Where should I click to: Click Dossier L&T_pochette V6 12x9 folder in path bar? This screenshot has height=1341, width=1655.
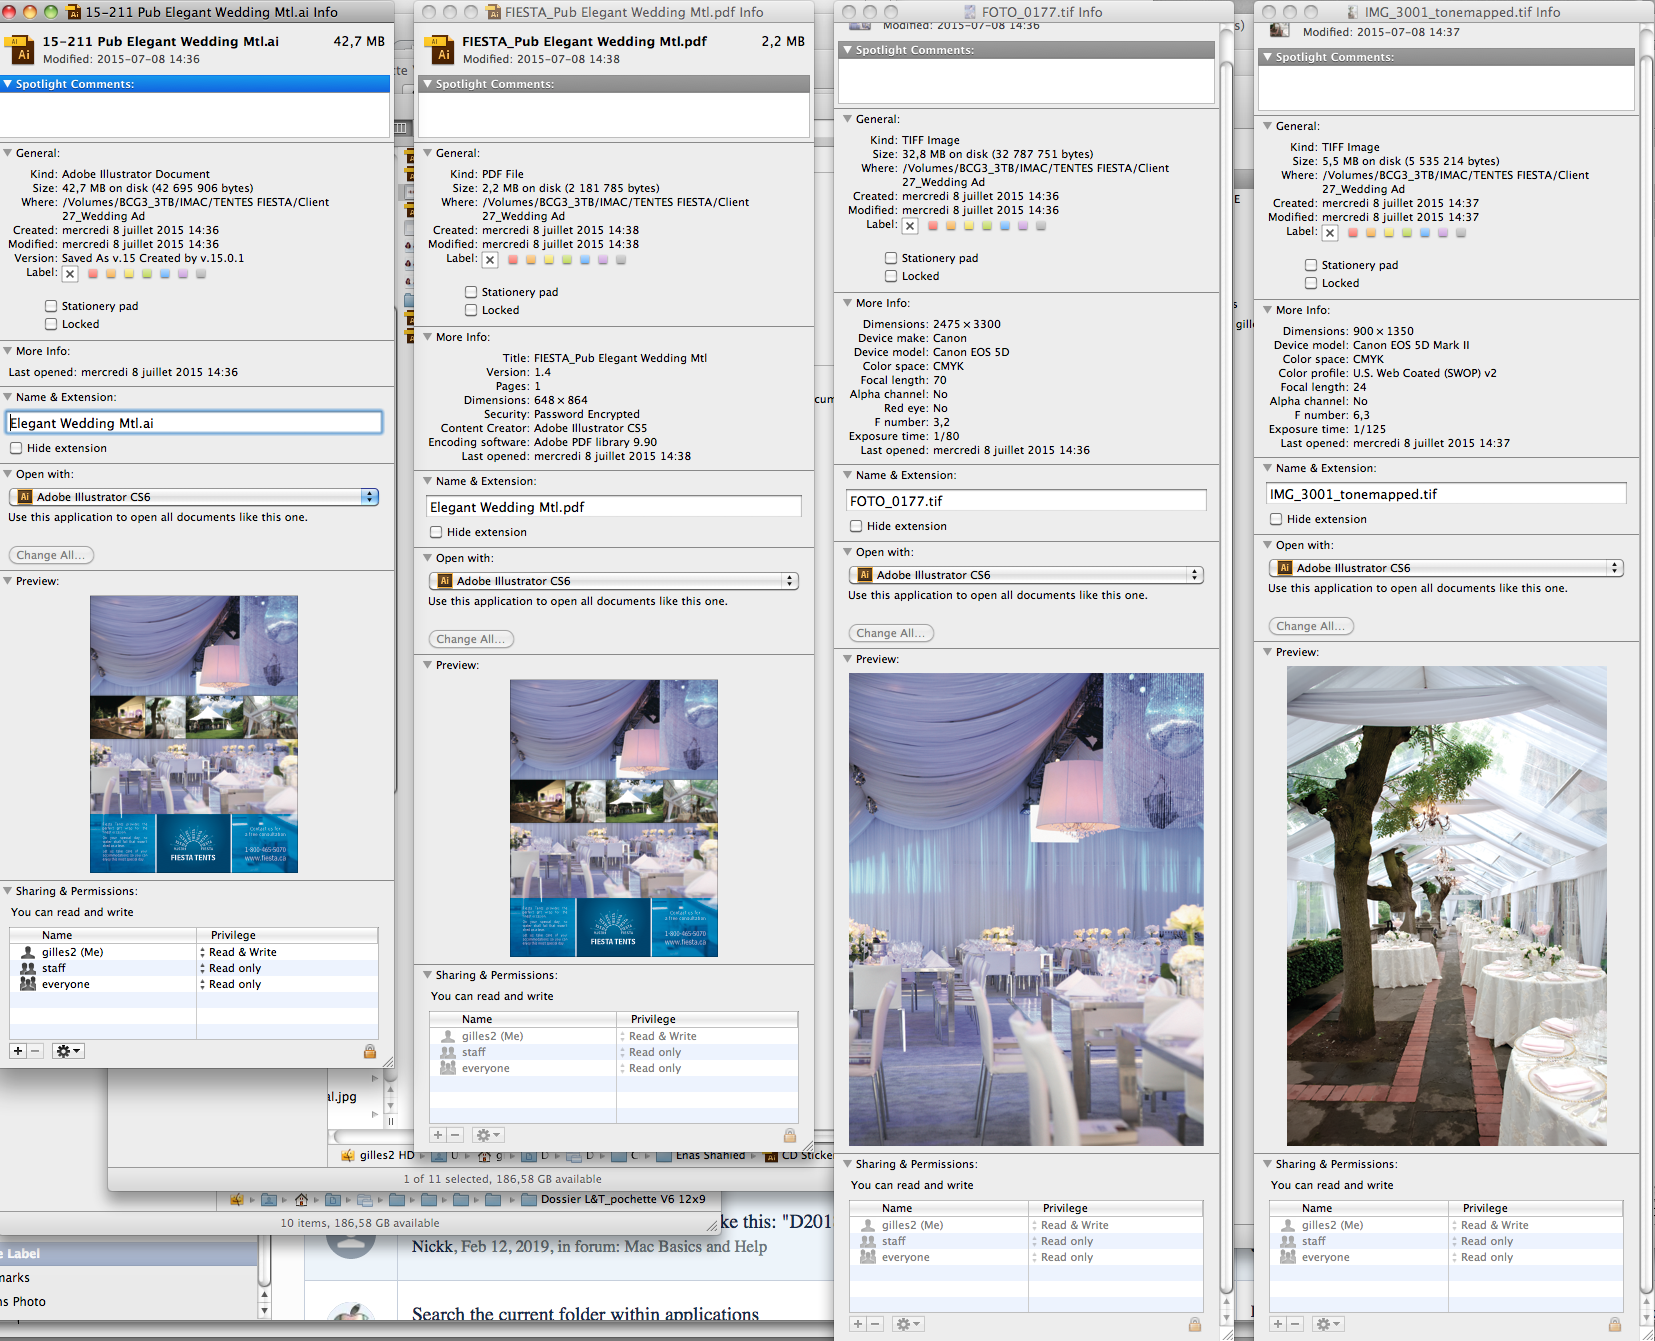click(x=613, y=1199)
